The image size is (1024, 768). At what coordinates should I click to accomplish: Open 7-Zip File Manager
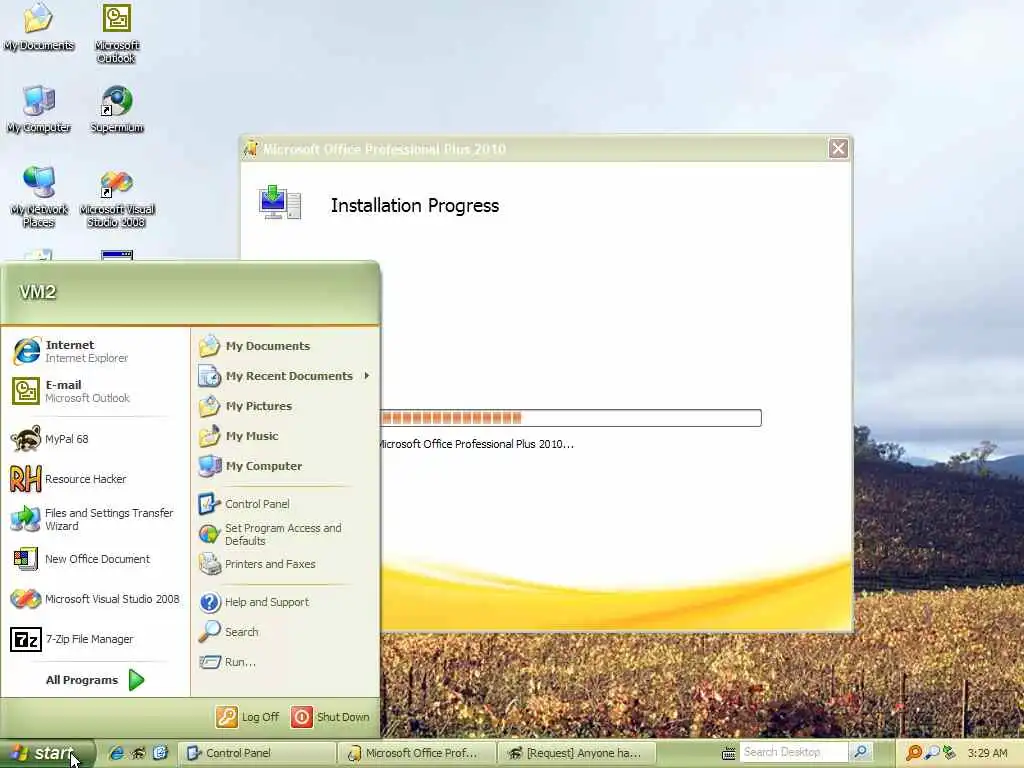click(95, 639)
